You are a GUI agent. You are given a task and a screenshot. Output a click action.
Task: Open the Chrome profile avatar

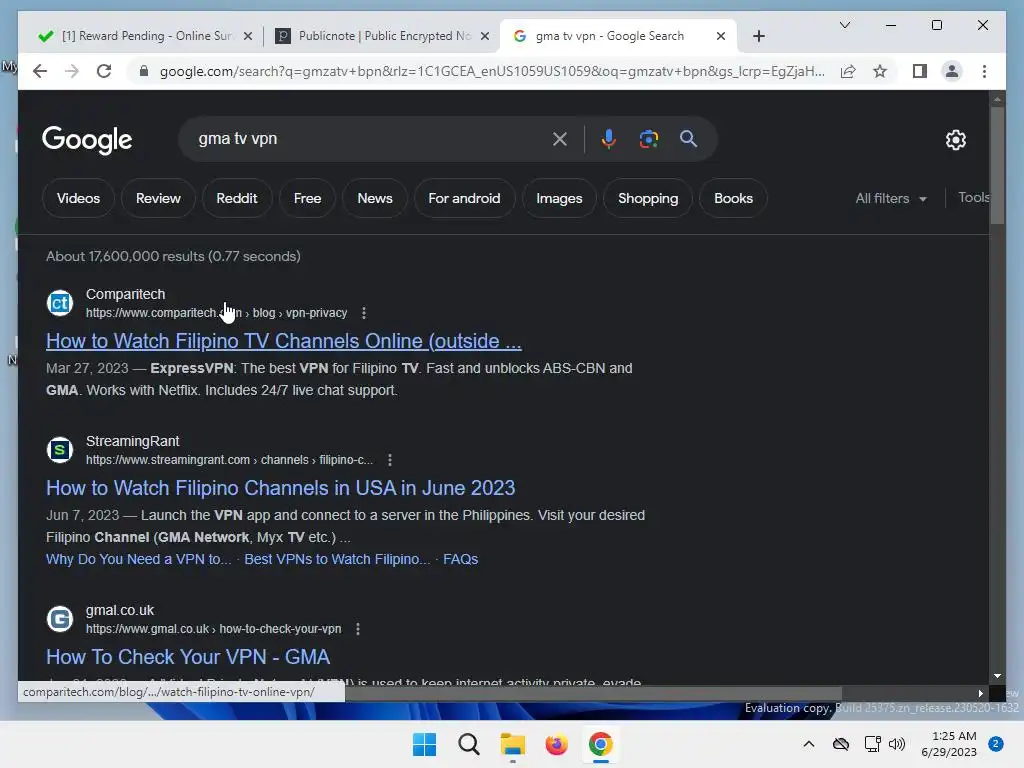[952, 71]
